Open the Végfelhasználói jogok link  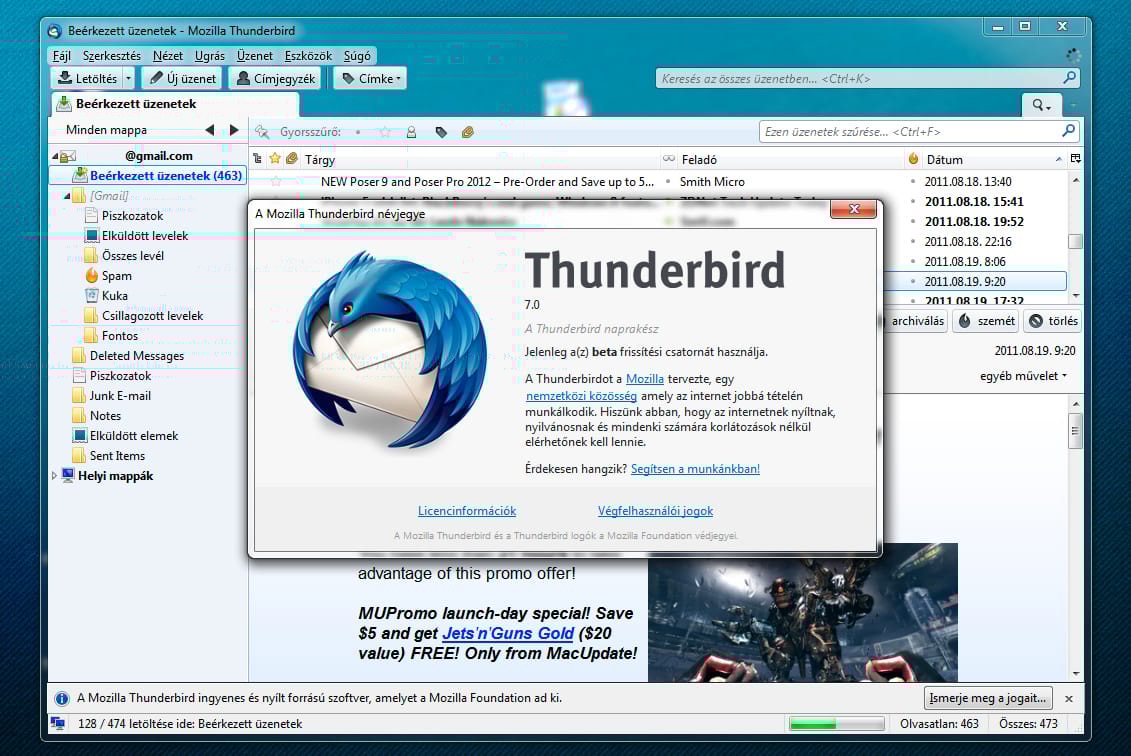655,511
